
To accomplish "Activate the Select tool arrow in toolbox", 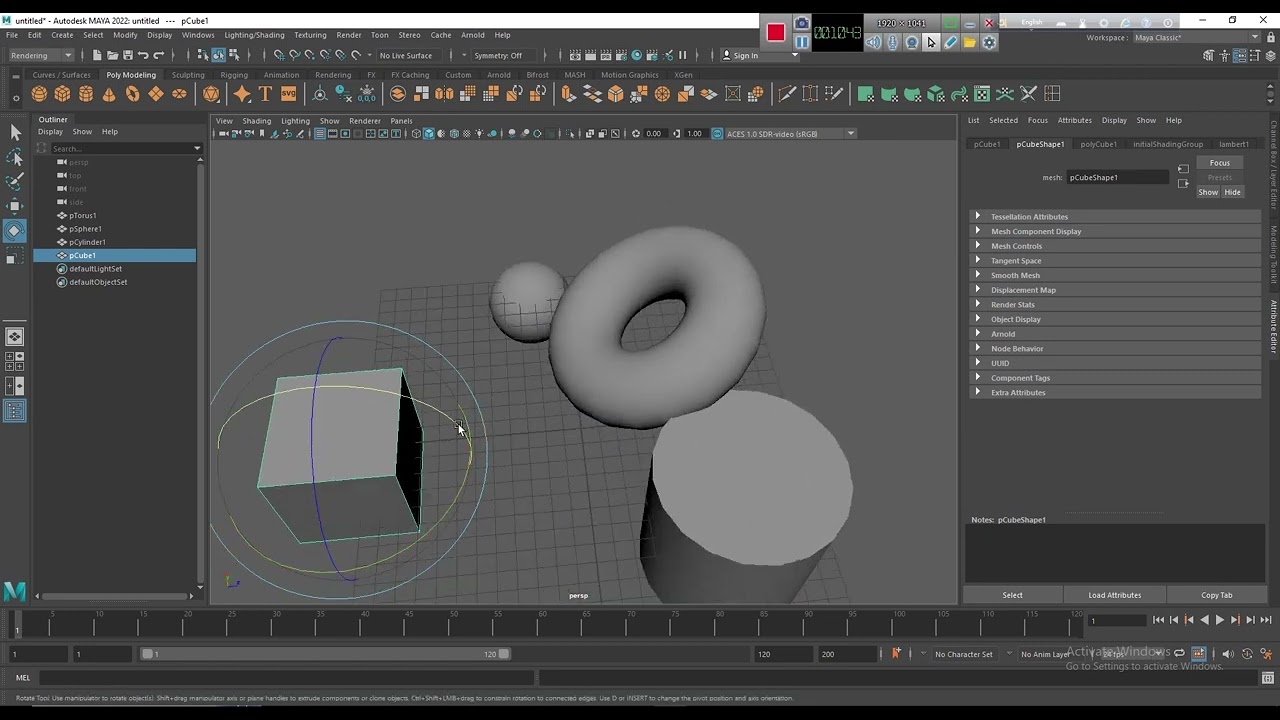I will [14, 132].
